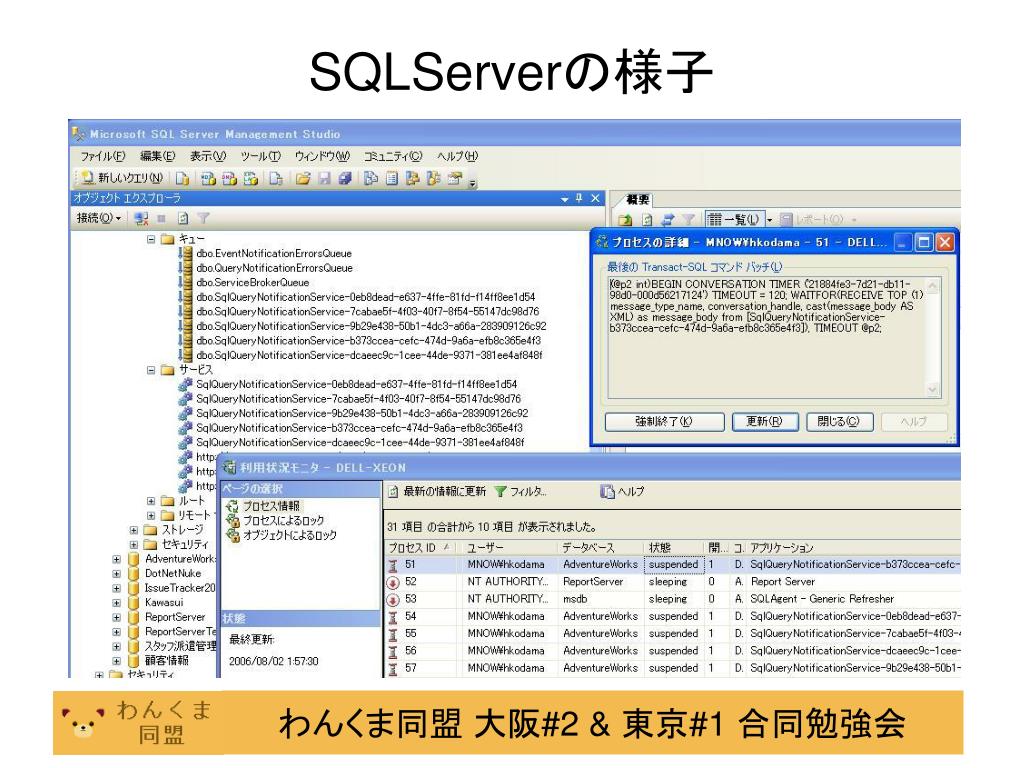Click the Registered Servers toolbar icon
Screen dimensions: 1024x768
(370, 178)
